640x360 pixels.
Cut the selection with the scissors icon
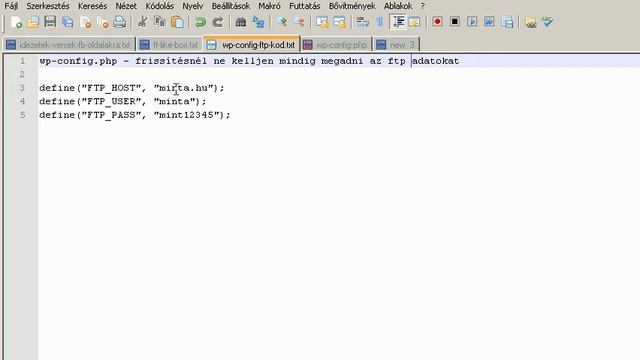142,22
